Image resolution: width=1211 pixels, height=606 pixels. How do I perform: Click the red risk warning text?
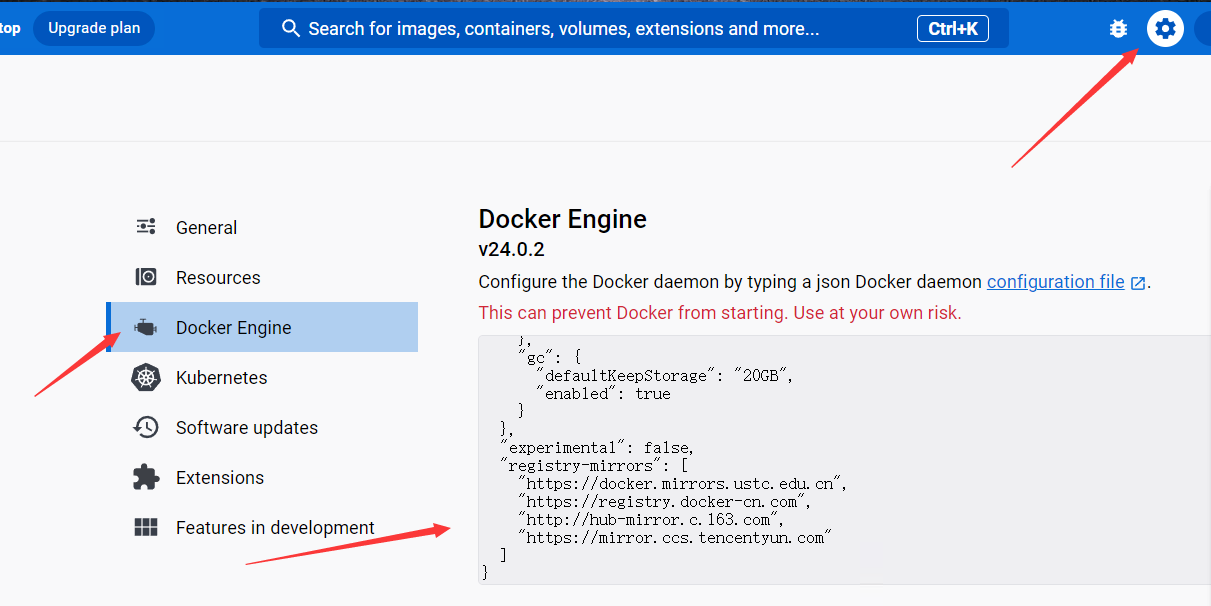tap(720, 313)
